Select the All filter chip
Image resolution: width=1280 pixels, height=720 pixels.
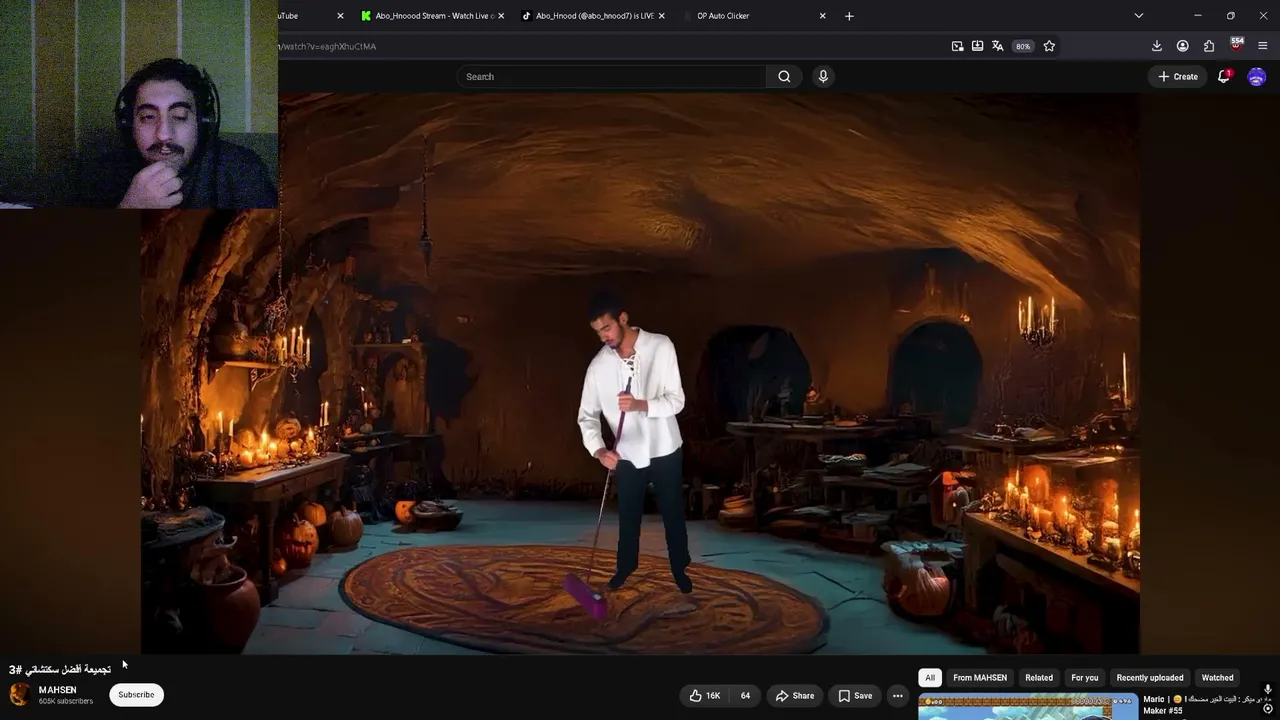click(930, 678)
